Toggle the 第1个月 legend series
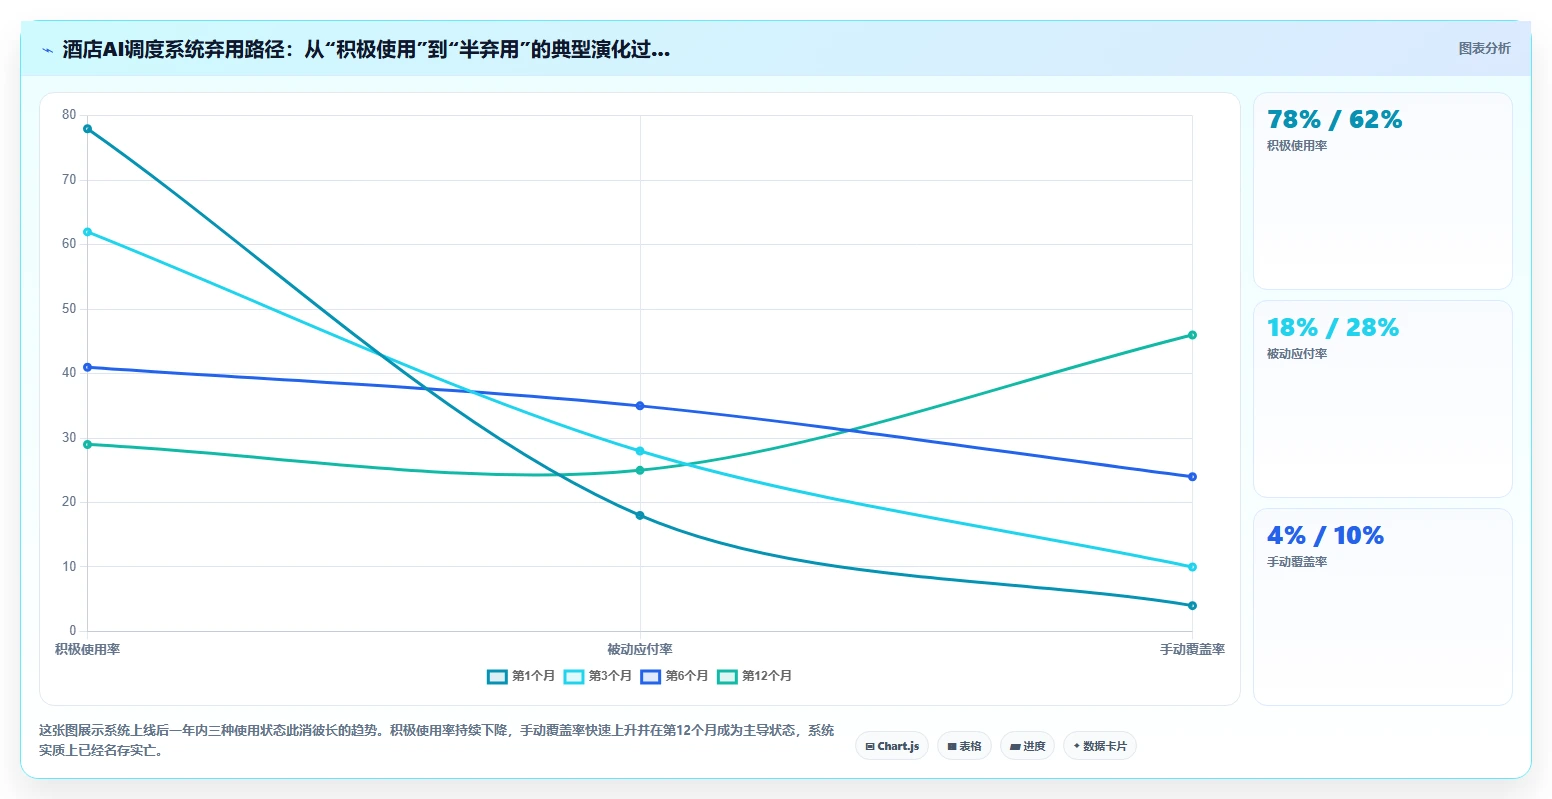This screenshot has width=1552, height=799. point(521,676)
